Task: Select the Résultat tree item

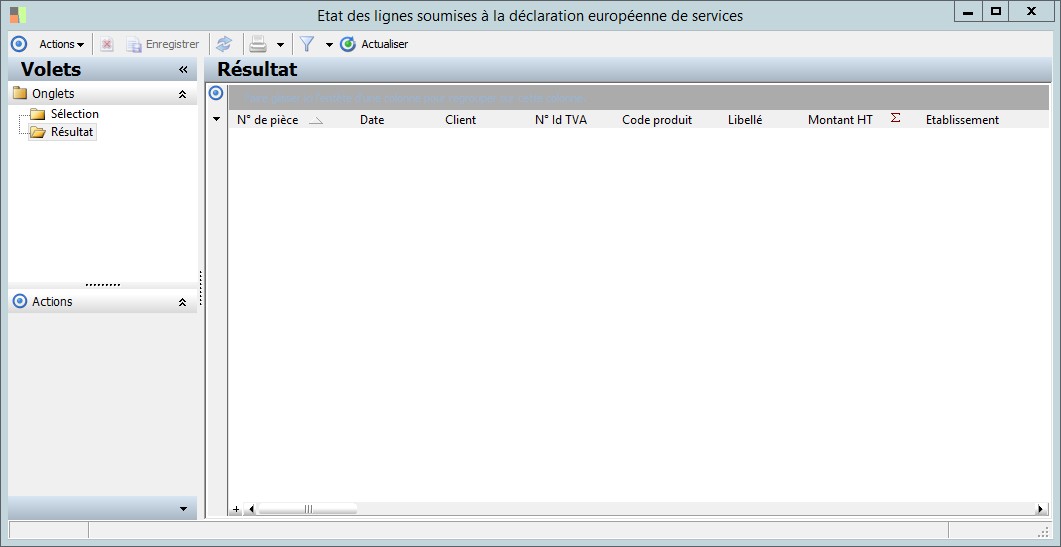Action: pyautogui.click(x=72, y=132)
